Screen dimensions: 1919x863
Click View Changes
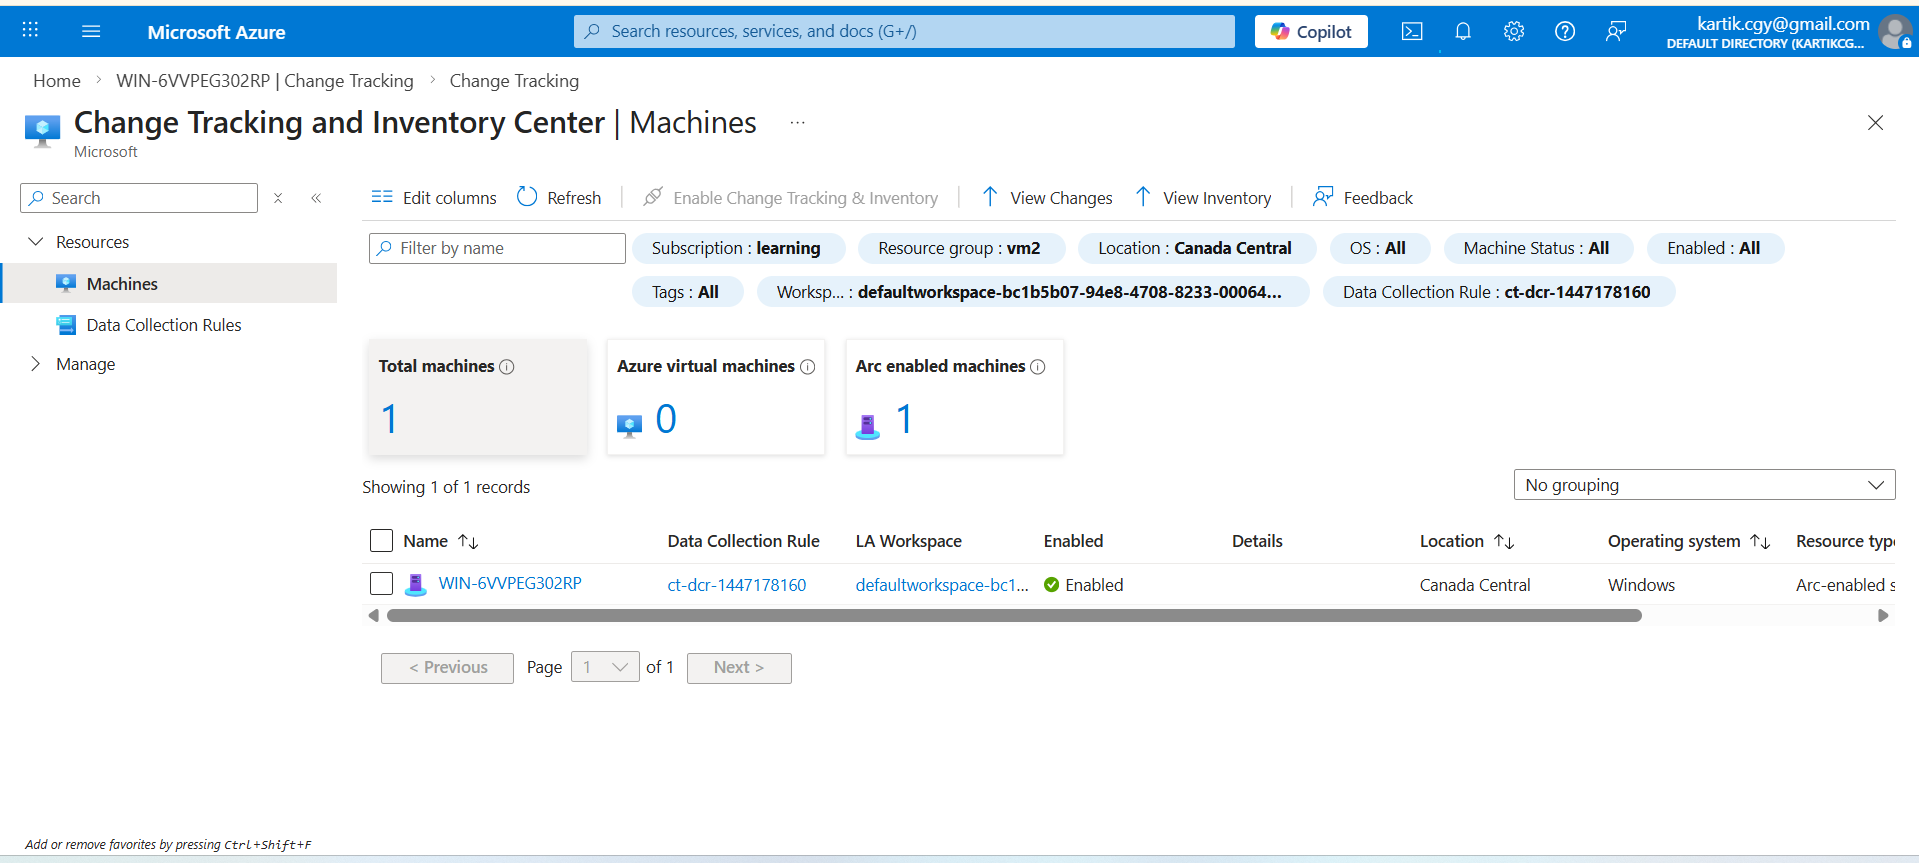point(1046,198)
